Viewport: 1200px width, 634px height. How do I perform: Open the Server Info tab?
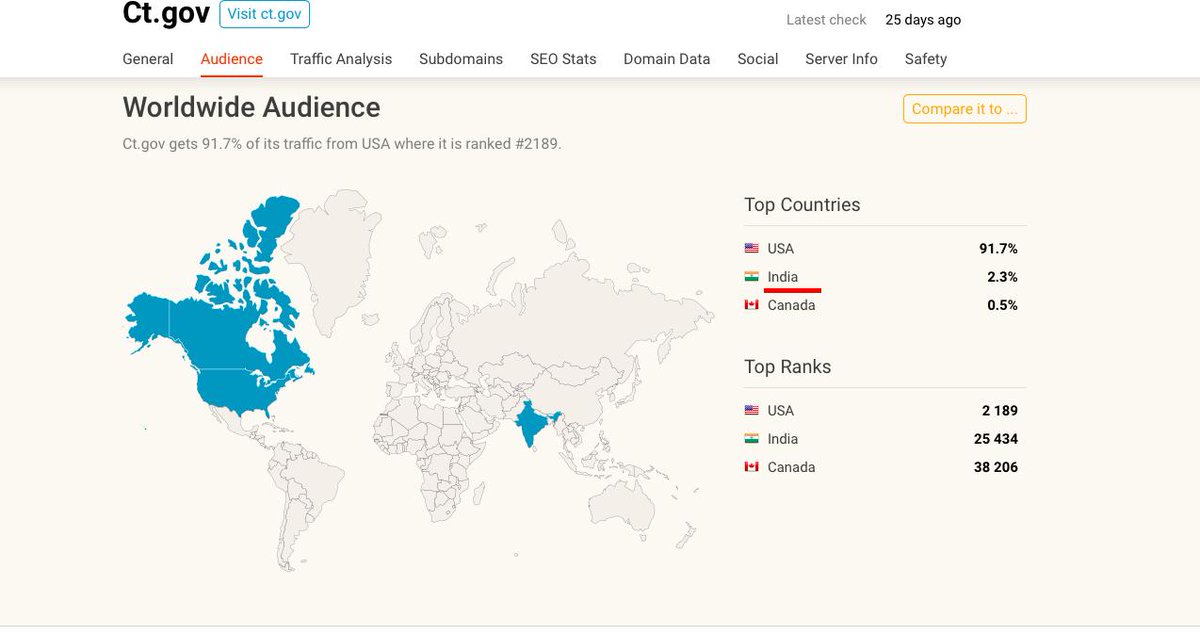841,59
